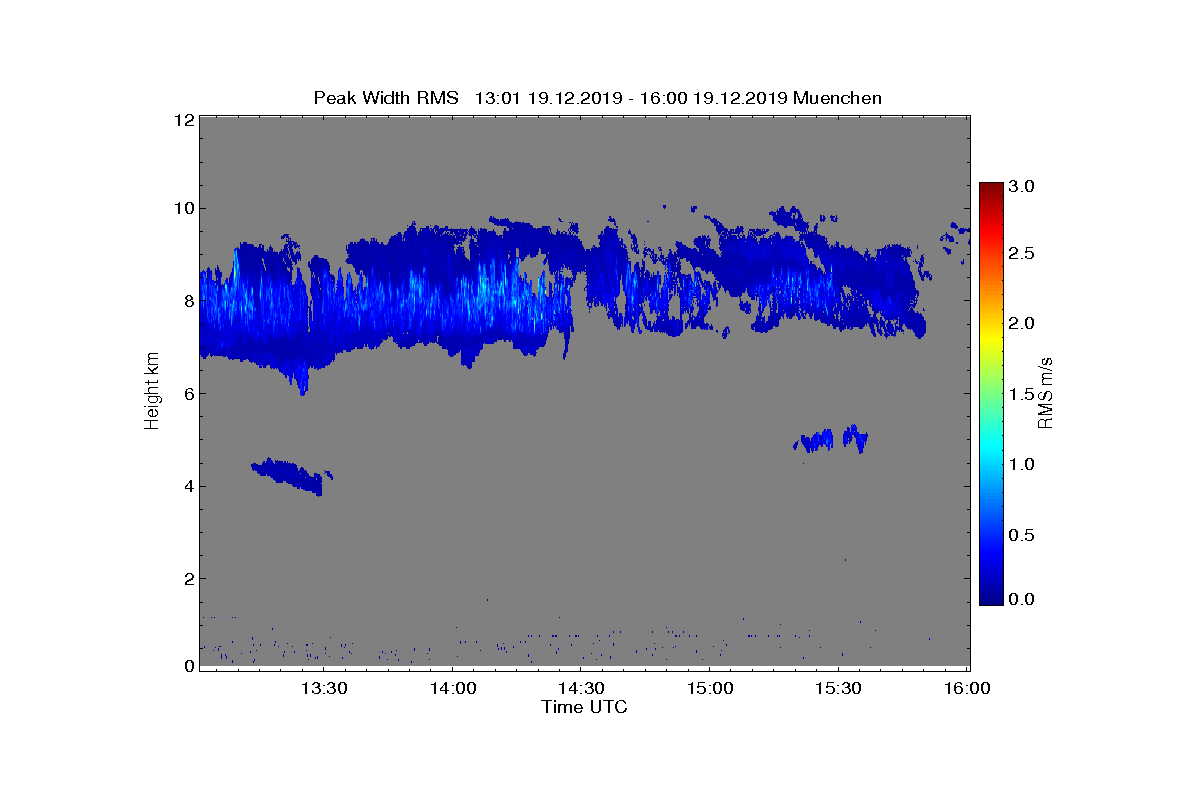Click the small cloud patch near 5 km
Viewport: 1200px width, 800px height.
click(x=831, y=439)
